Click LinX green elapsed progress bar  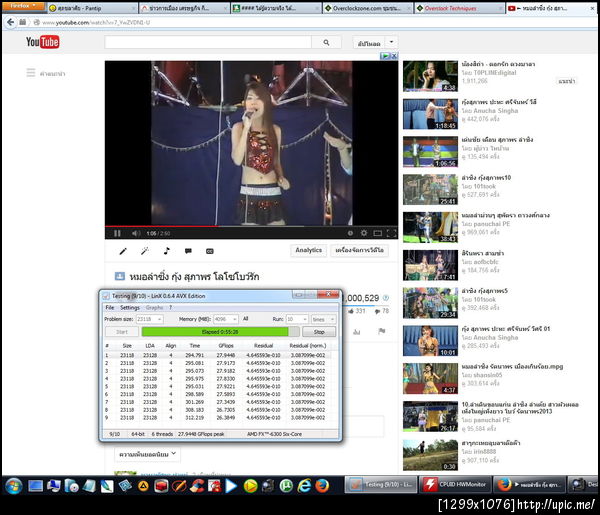(x=220, y=332)
